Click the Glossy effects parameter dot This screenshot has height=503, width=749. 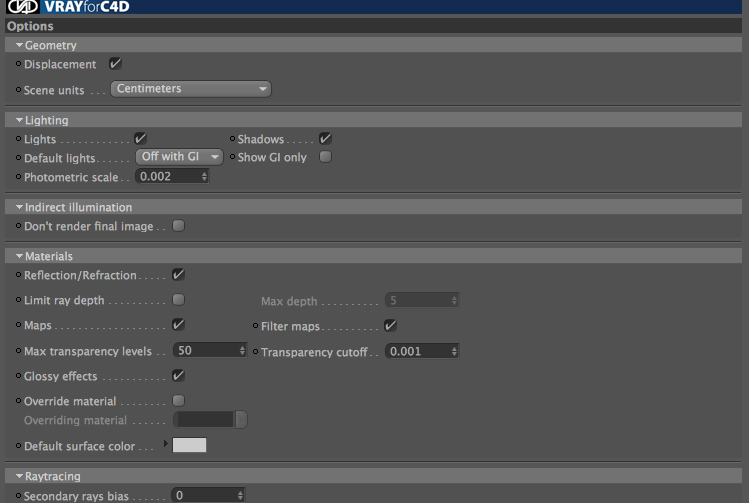pos(19,376)
